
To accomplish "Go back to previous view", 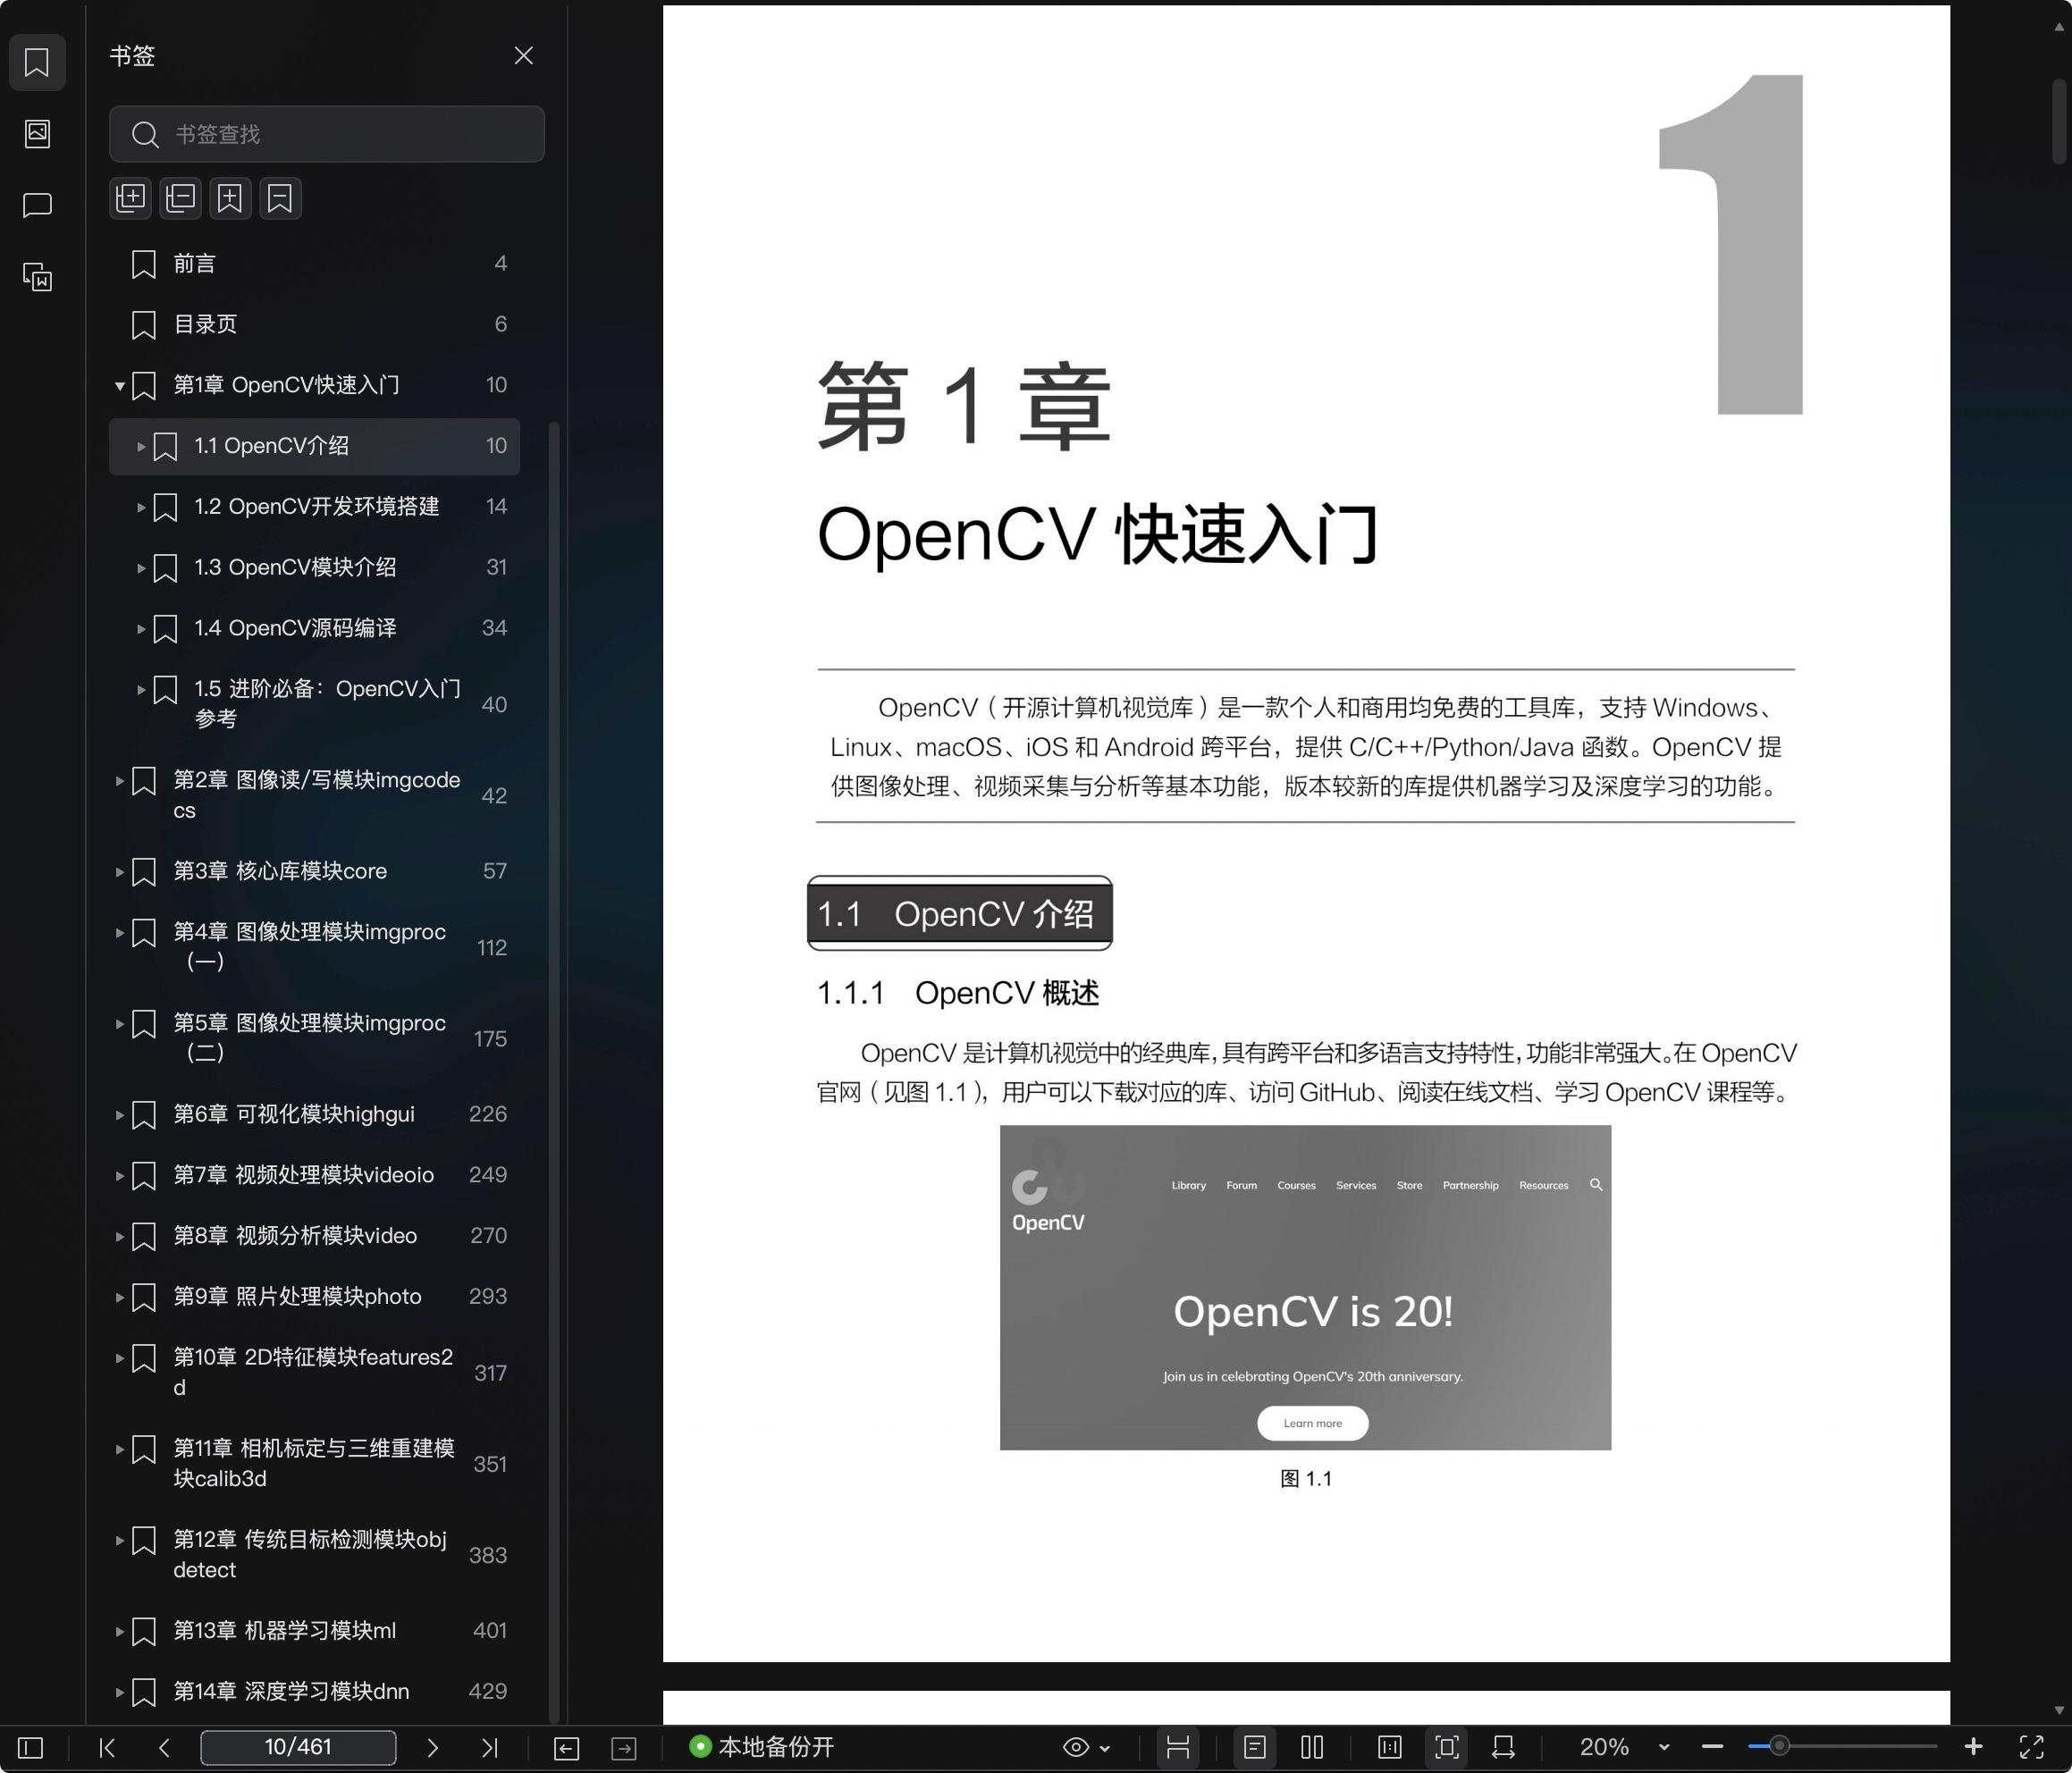I will click(566, 1748).
